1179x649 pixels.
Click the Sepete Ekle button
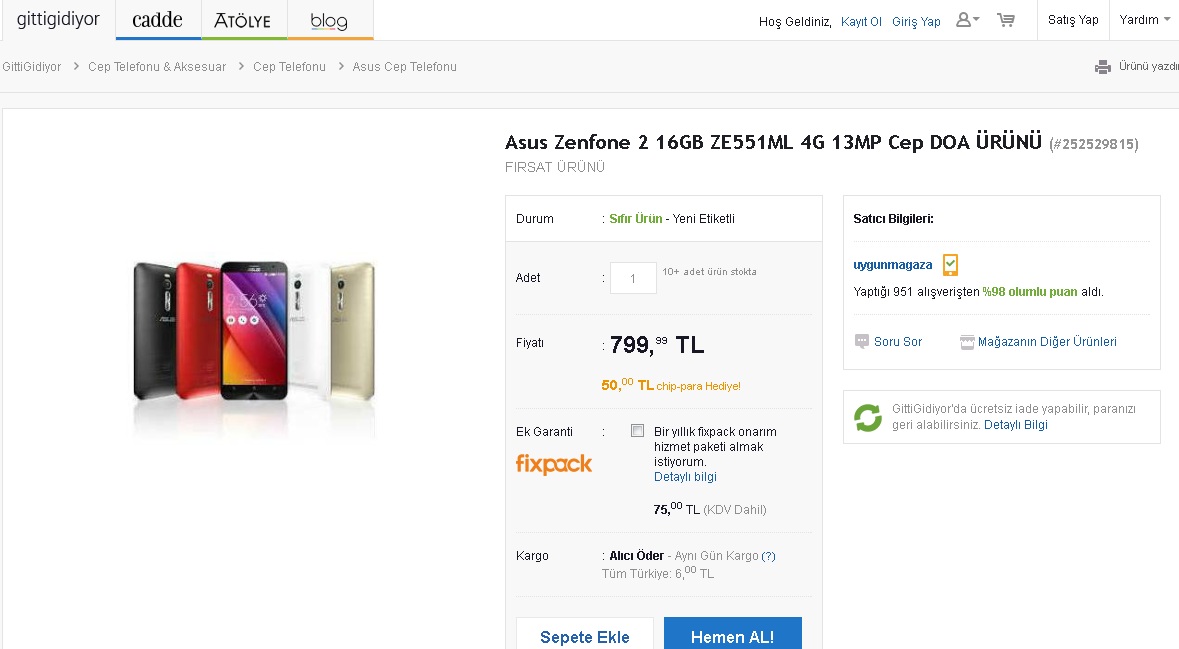pos(585,636)
